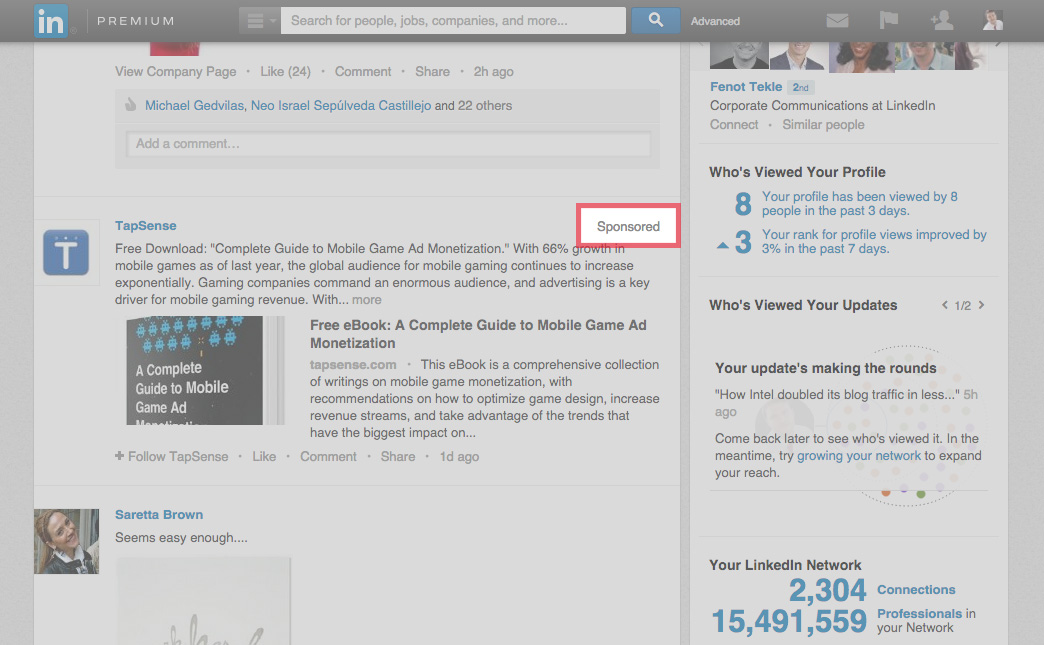
Task: Click the add connections icon
Action: point(940,21)
